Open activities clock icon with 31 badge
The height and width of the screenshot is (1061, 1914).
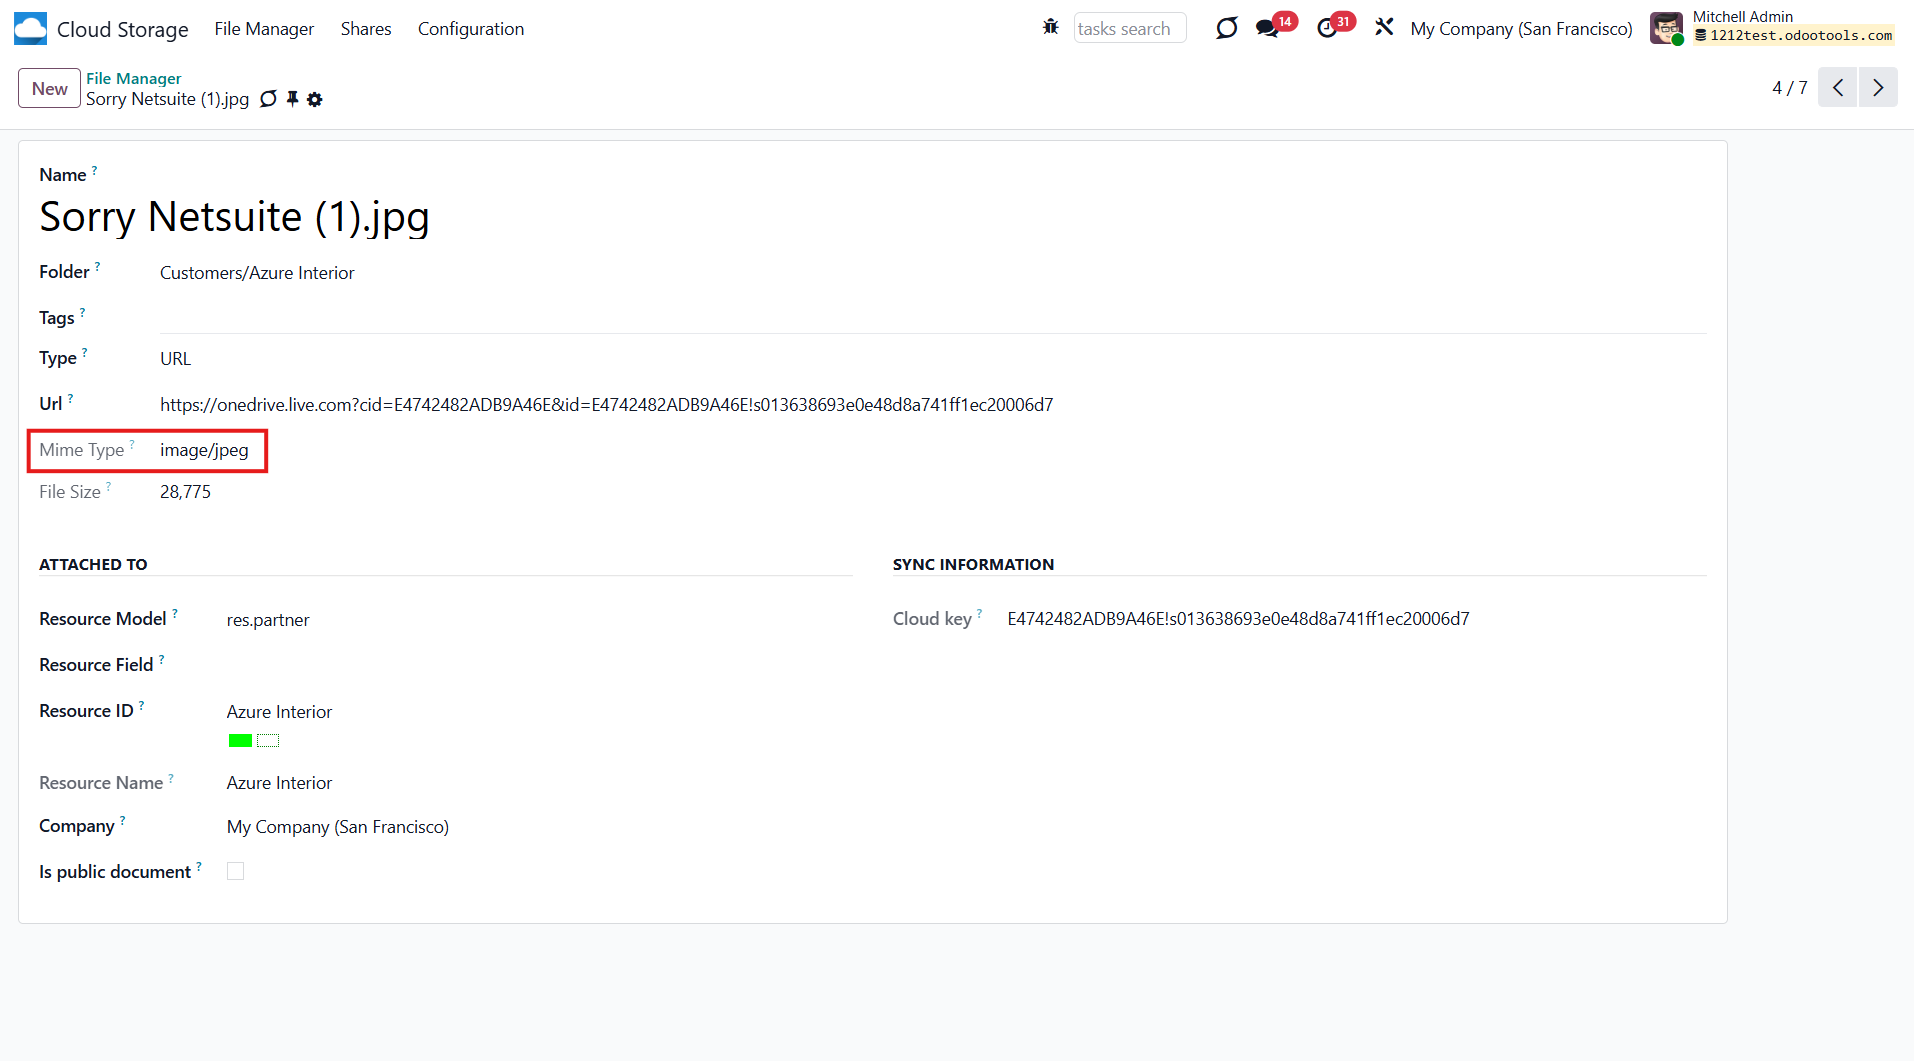pyautogui.click(x=1327, y=28)
